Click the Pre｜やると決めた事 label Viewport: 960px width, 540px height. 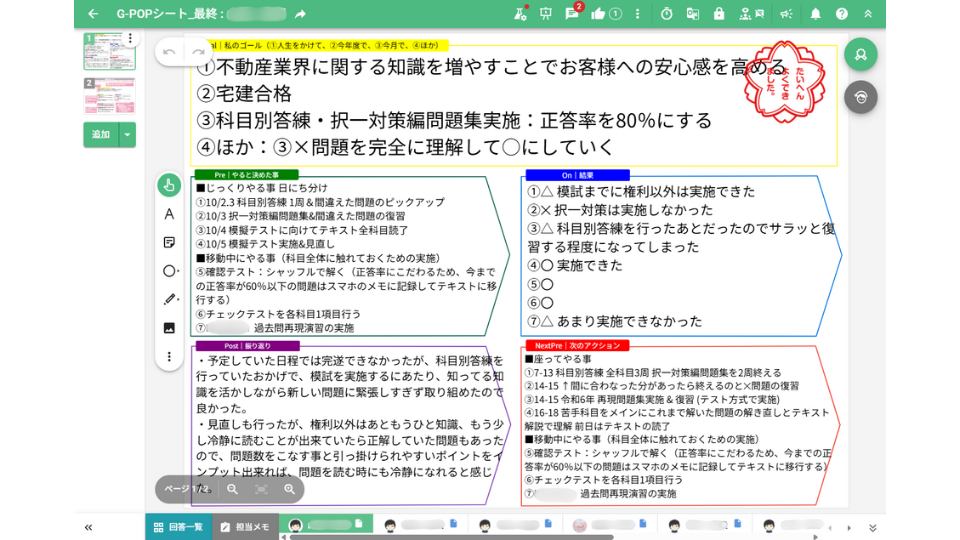247,175
